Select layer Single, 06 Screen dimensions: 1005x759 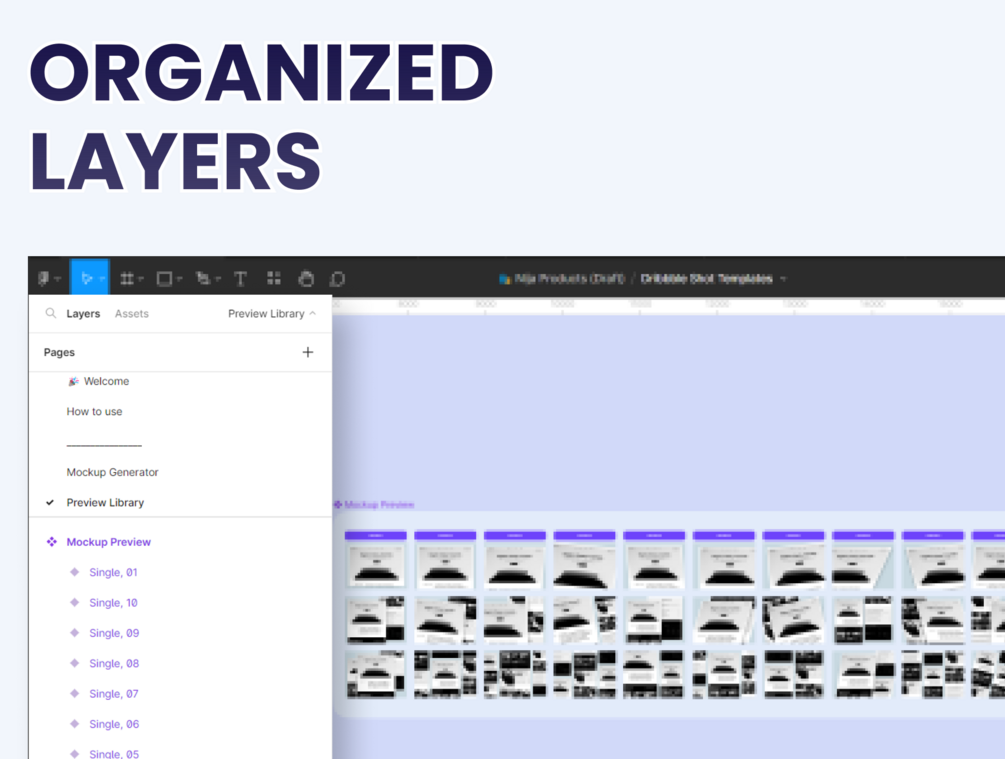coord(114,724)
